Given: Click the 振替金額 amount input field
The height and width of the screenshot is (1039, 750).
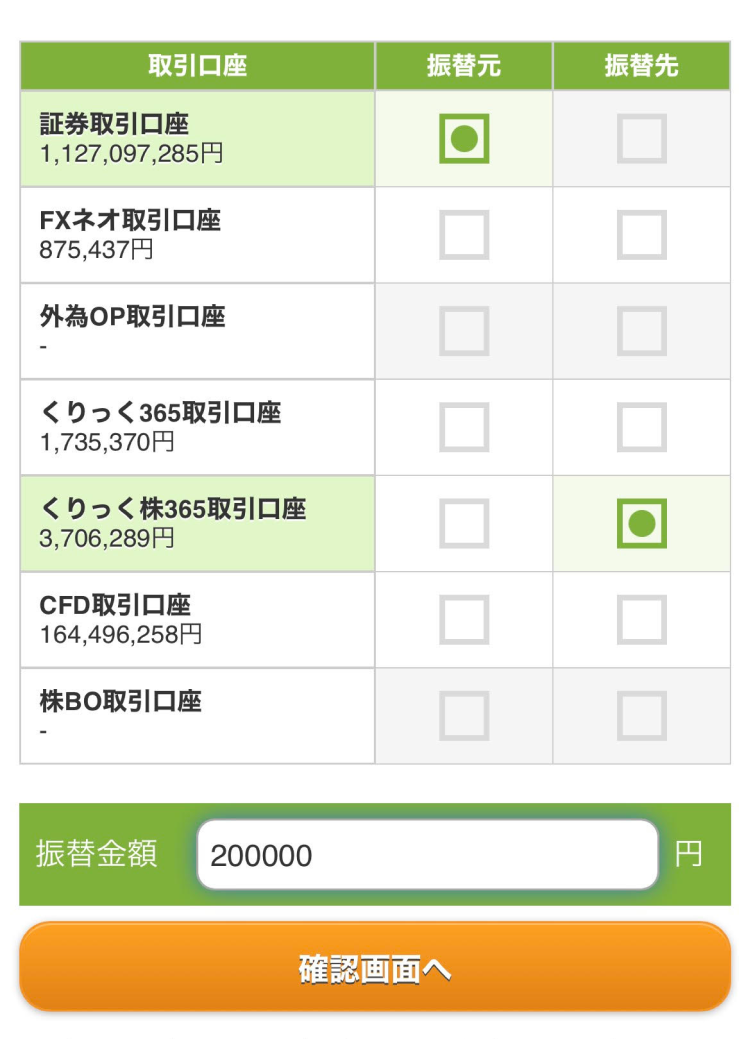Looking at the screenshot, I should point(427,855).
